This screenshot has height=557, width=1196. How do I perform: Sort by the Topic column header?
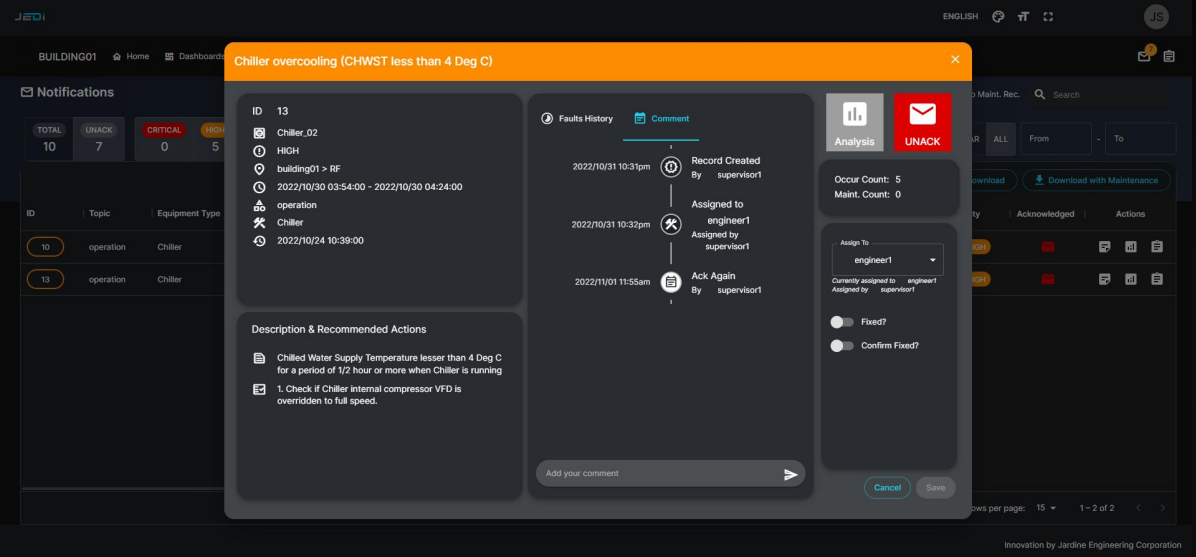[x=100, y=214]
